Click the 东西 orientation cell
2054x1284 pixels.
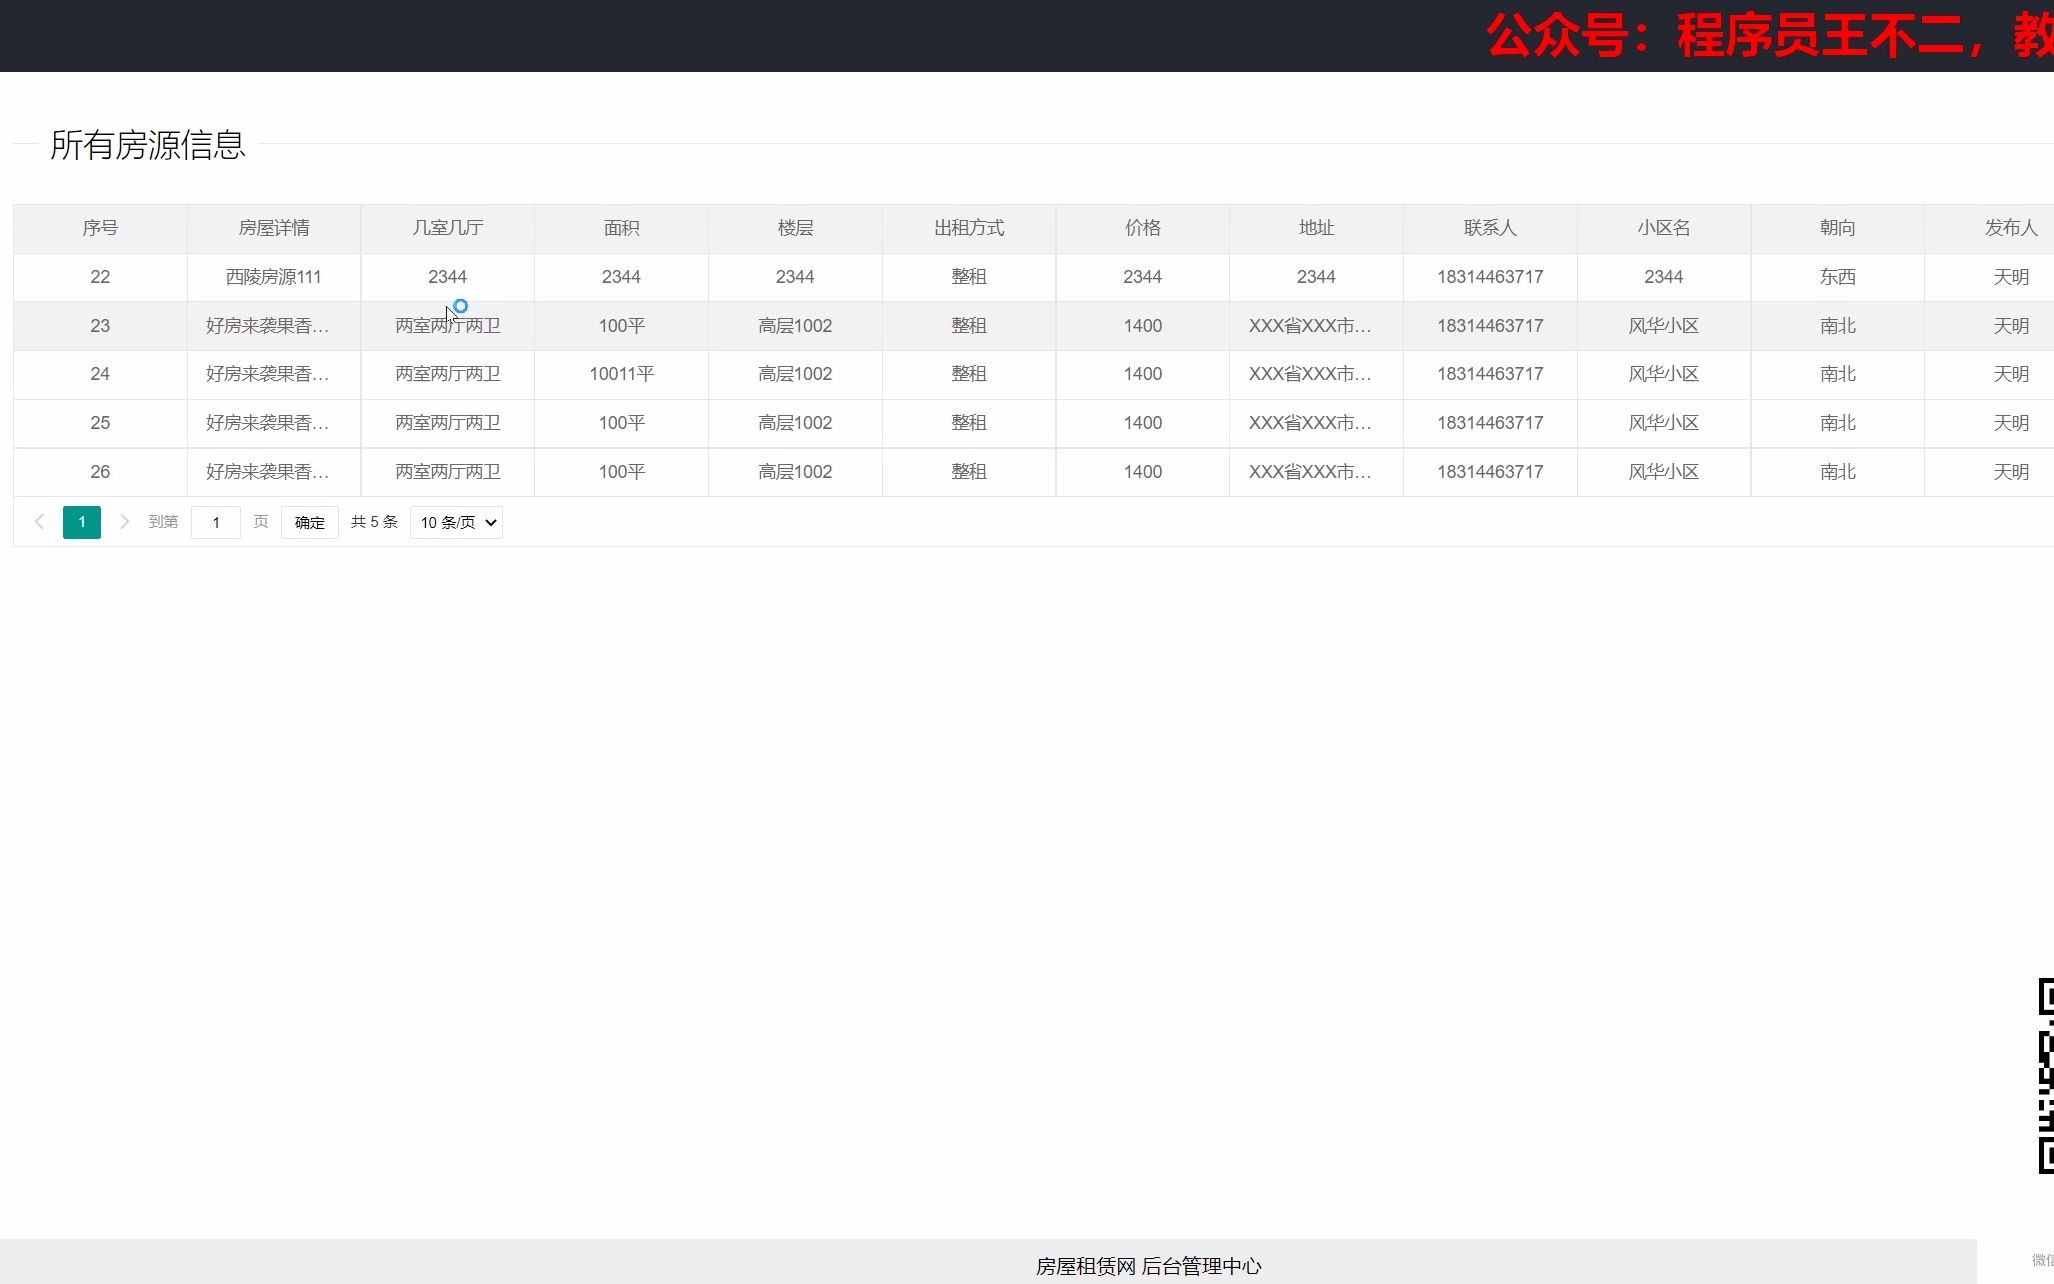(x=1838, y=277)
